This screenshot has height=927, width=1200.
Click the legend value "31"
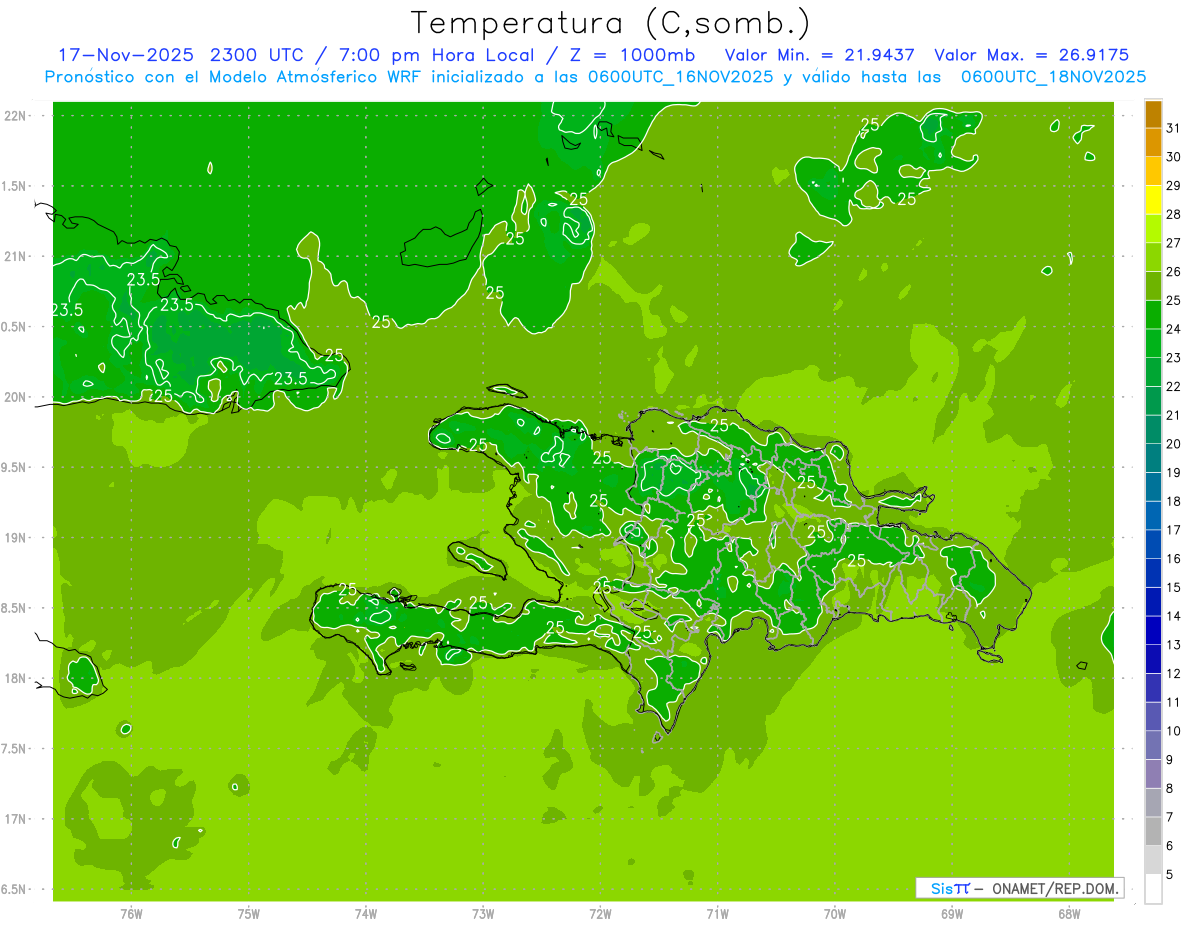tap(1173, 128)
